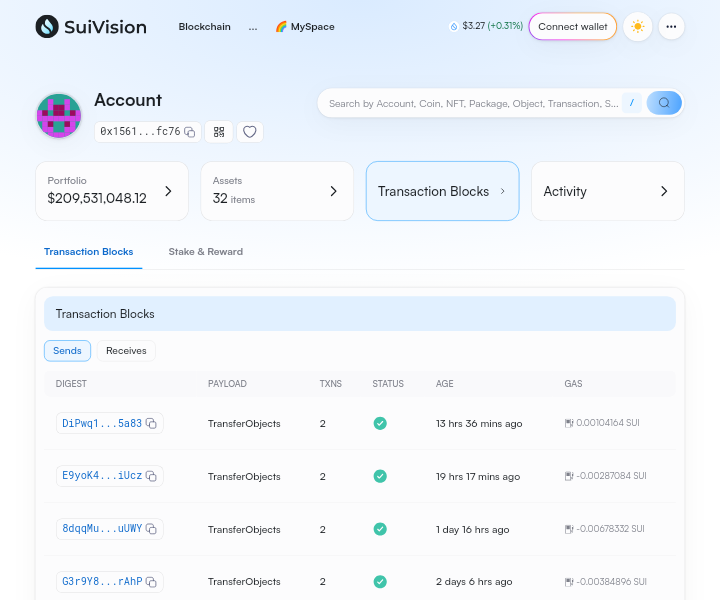The height and width of the screenshot is (600, 720).
Task: Copy digest E9yoK4...iUcz
Action: [151, 477]
